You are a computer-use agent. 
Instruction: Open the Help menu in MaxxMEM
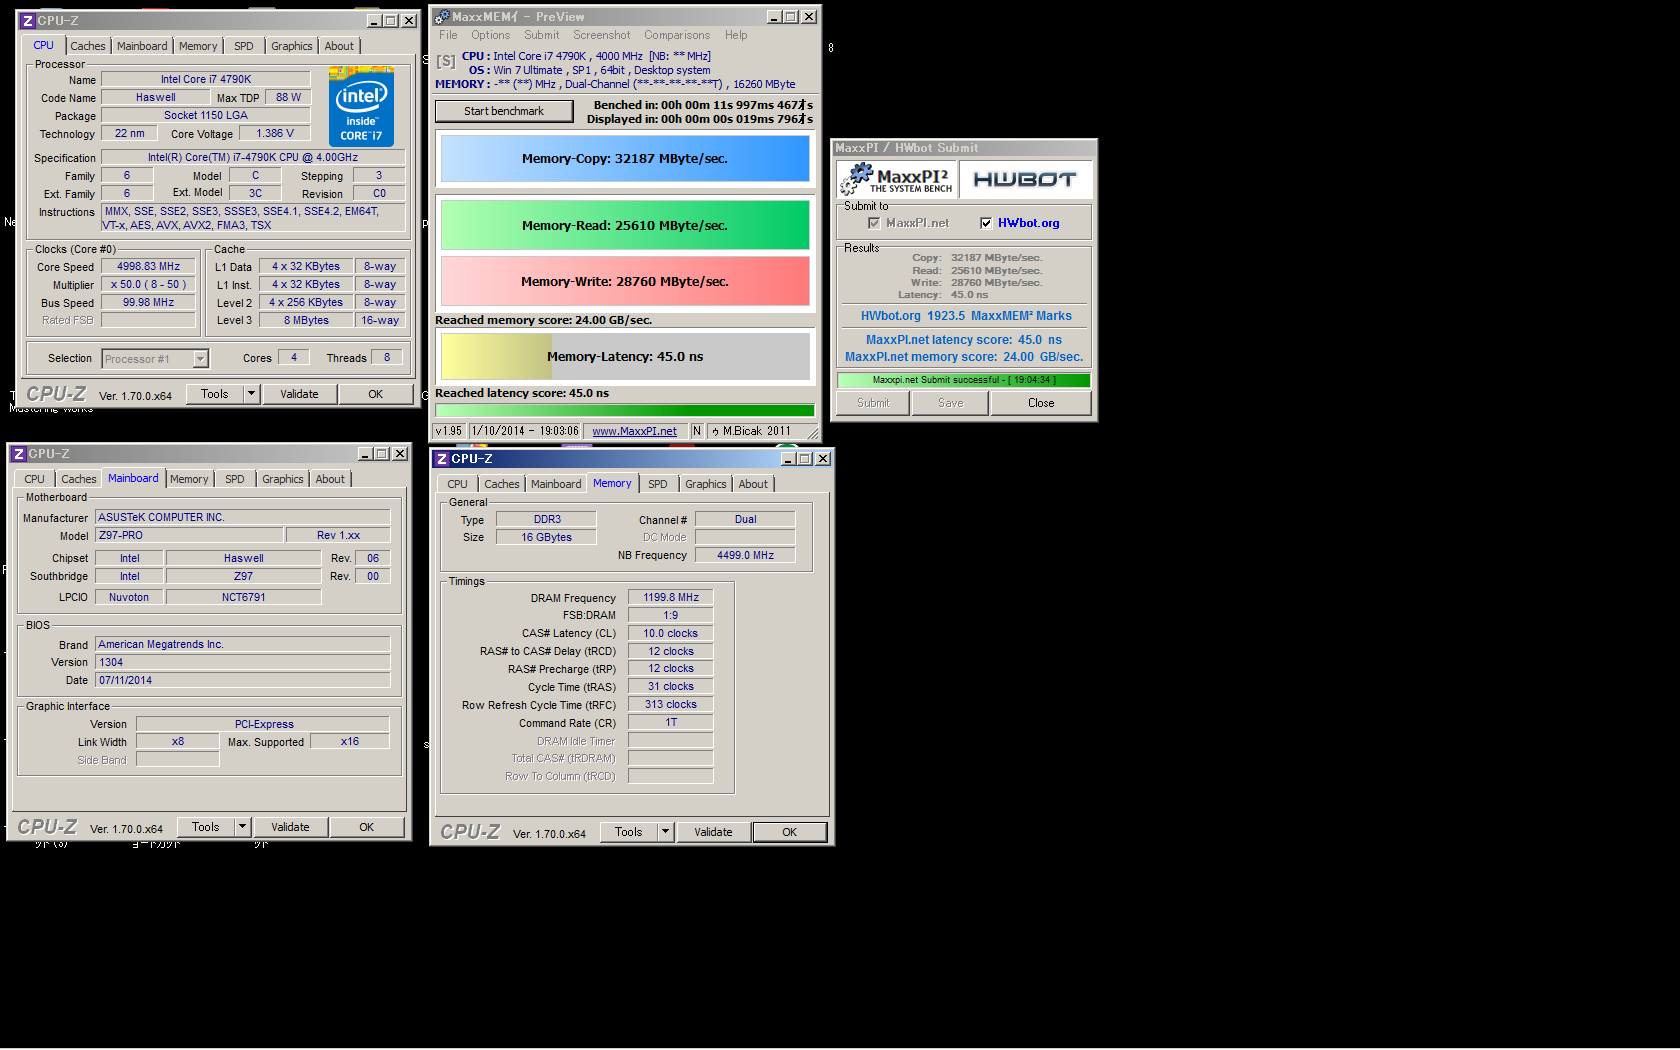click(736, 35)
